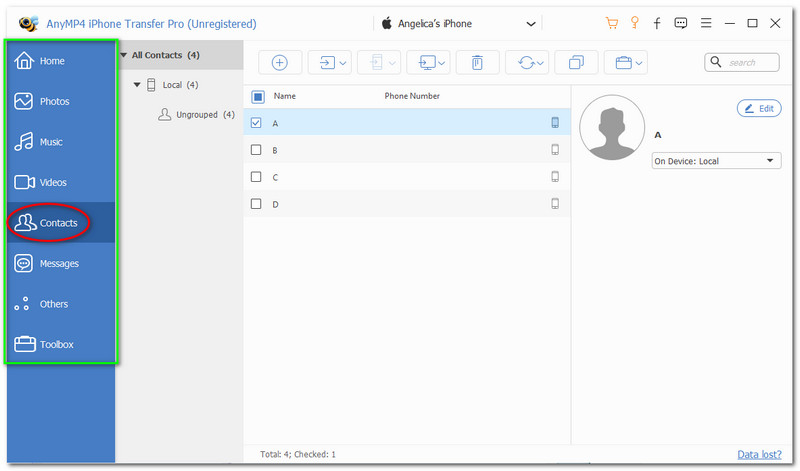Screen dimensions: 800x471
Task: Open the Data lost? link
Action: 759,454
